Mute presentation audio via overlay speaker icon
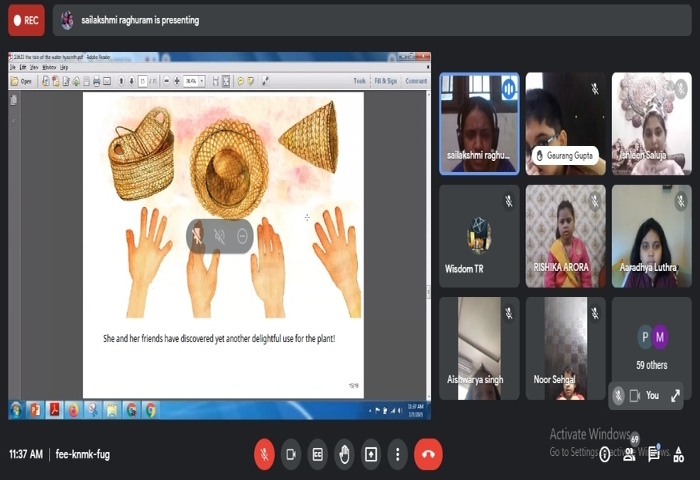This screenshot has width=700, height=480. tap(219, 236)
